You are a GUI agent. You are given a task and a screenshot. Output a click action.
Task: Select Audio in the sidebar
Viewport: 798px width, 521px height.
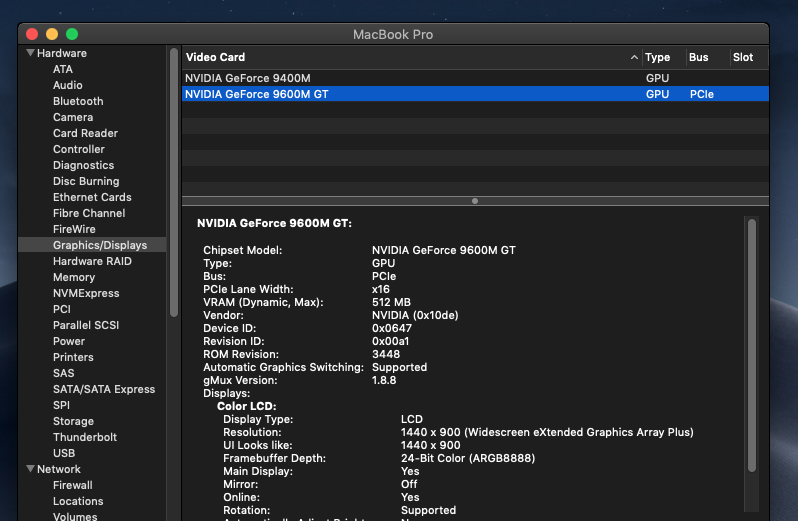click(68, 85)
